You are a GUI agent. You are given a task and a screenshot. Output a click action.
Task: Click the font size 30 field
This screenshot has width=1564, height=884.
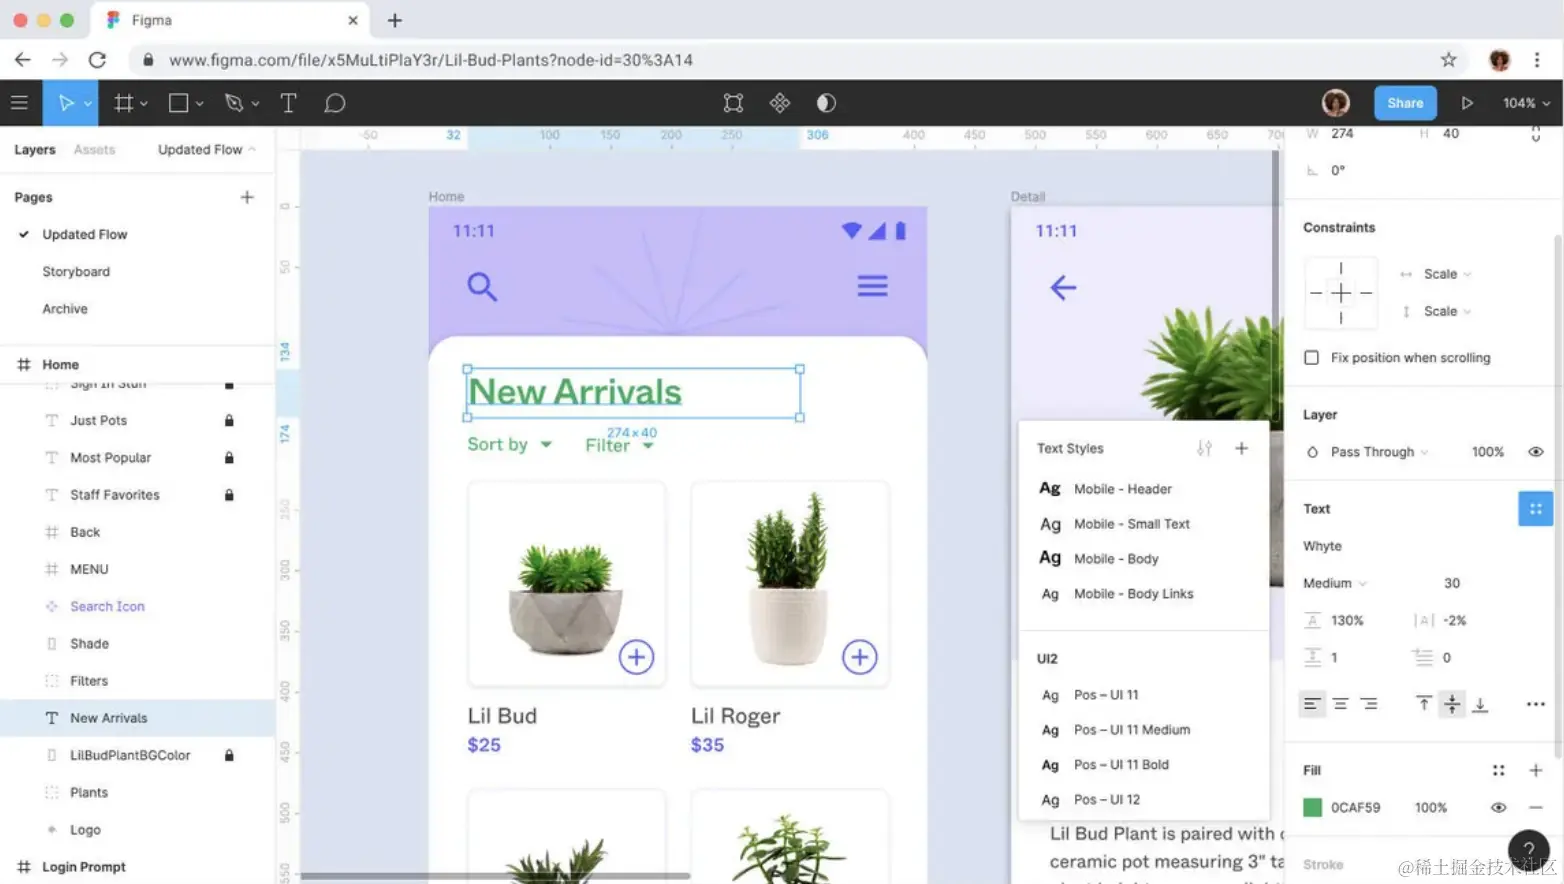[x=1452, y=583]
